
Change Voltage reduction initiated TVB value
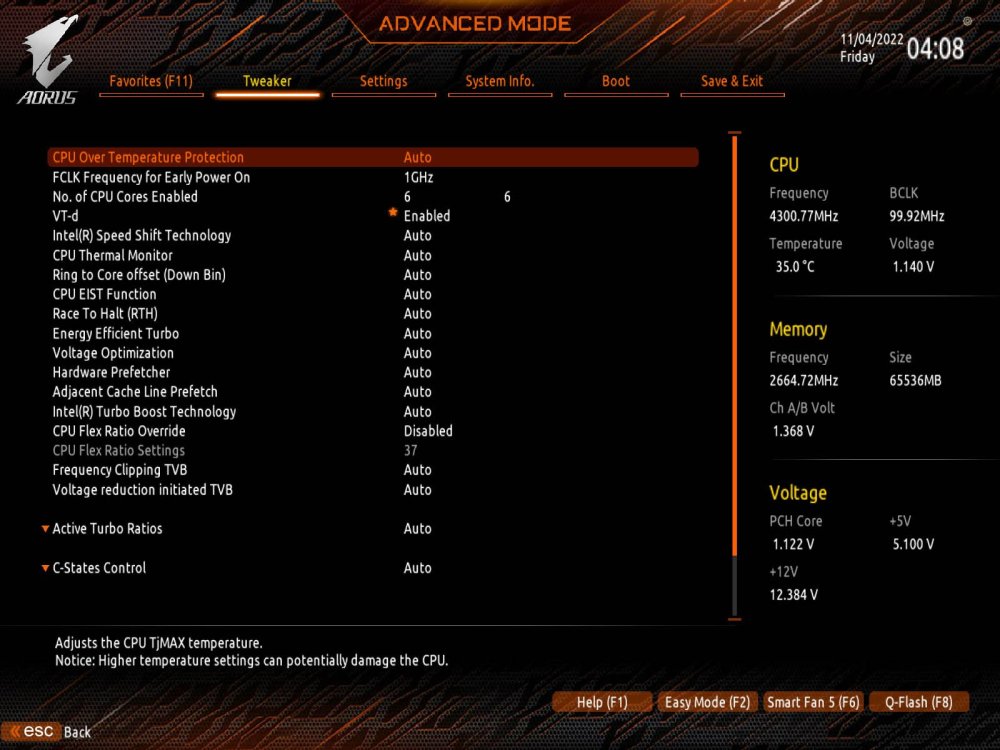tap(418, 490)
